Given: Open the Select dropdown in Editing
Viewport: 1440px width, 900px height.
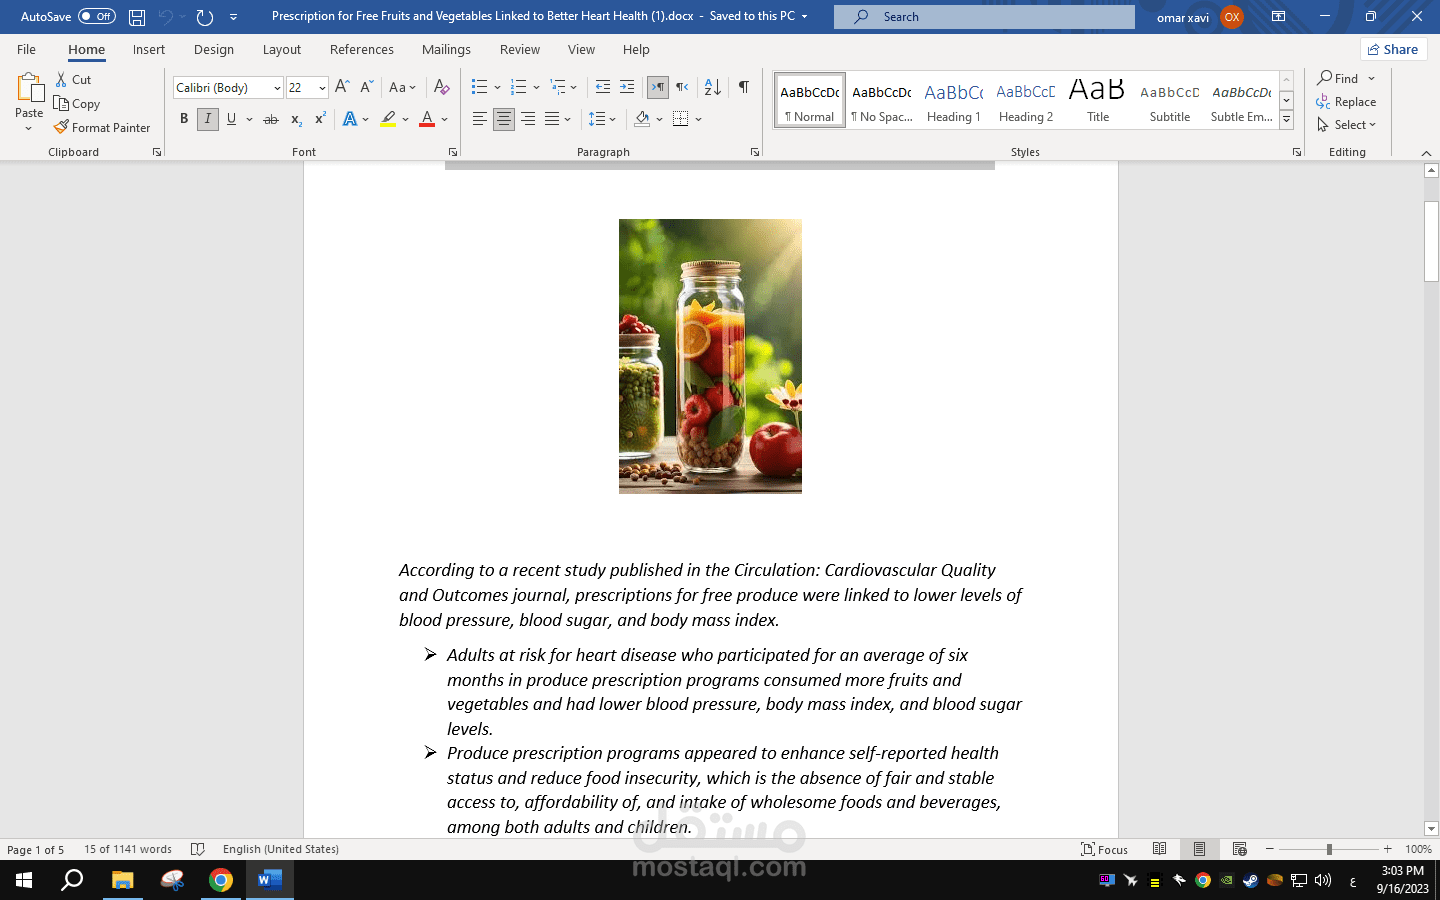Looking at the screenshot, I should click(x=1347, y=125).
